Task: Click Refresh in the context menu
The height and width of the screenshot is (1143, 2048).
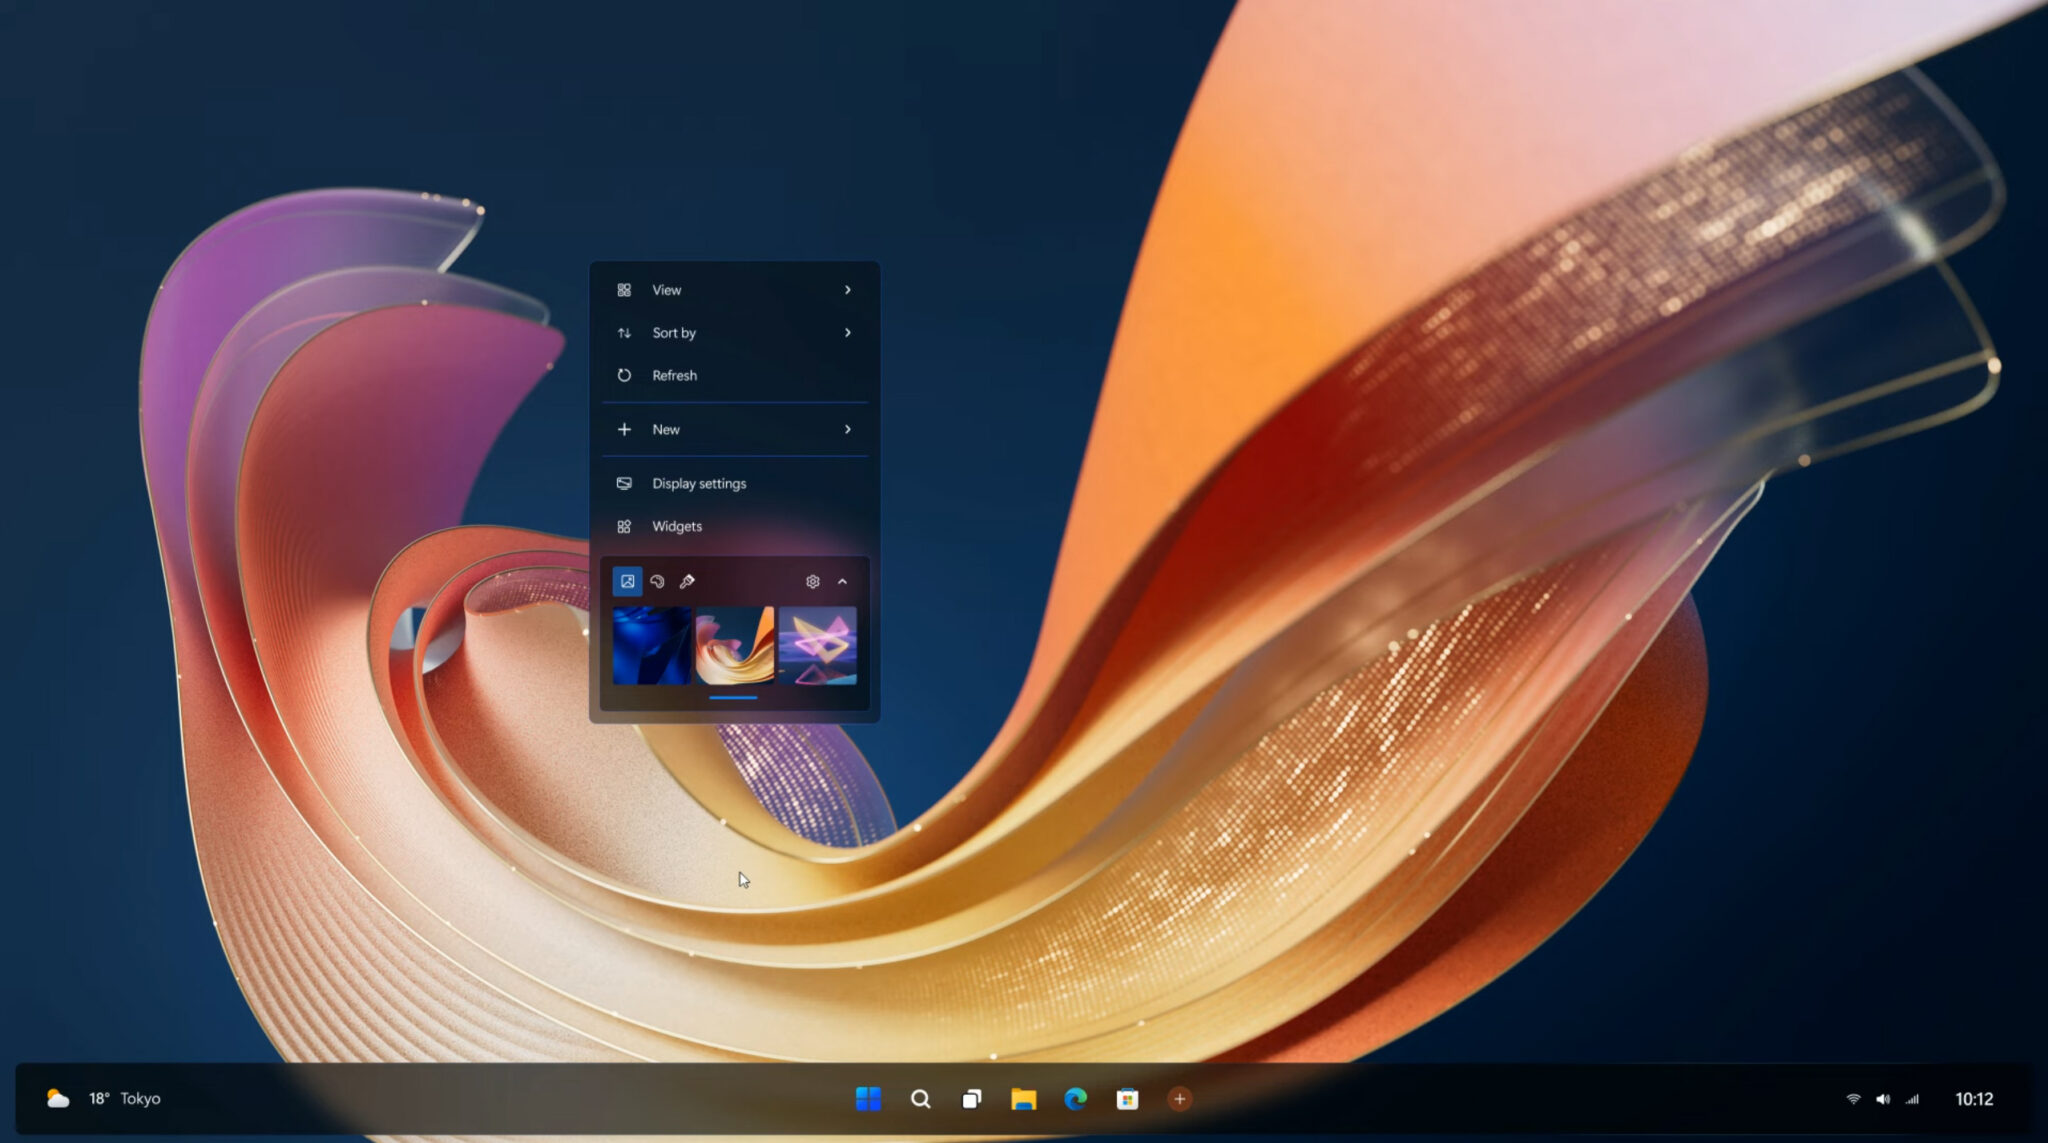Action: [674, 375]
